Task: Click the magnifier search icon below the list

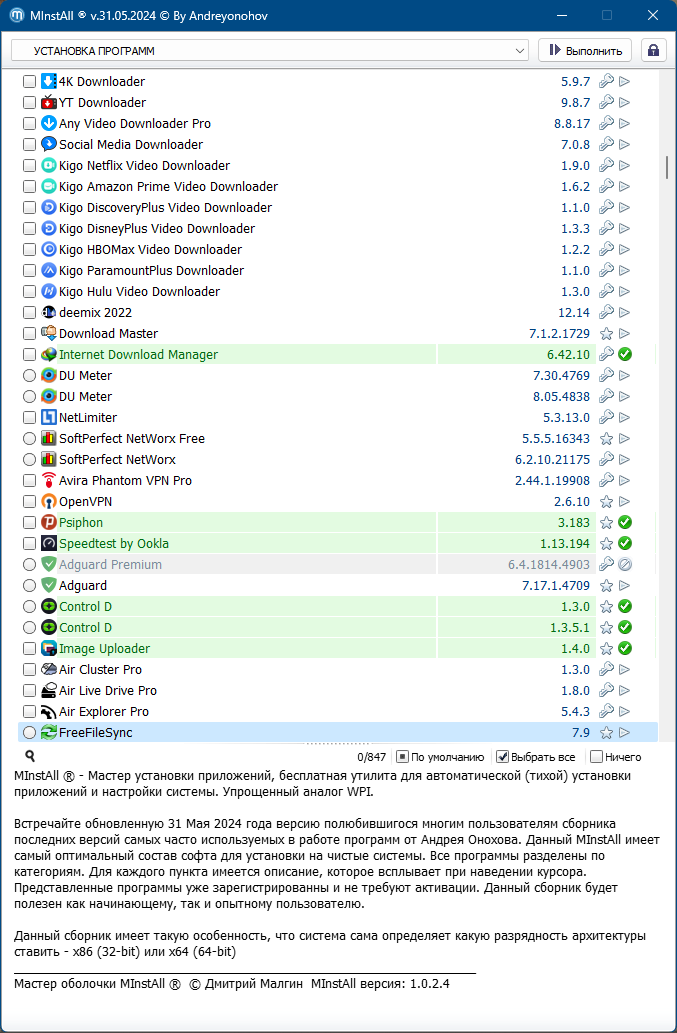Action: click(x=30, y=756)
